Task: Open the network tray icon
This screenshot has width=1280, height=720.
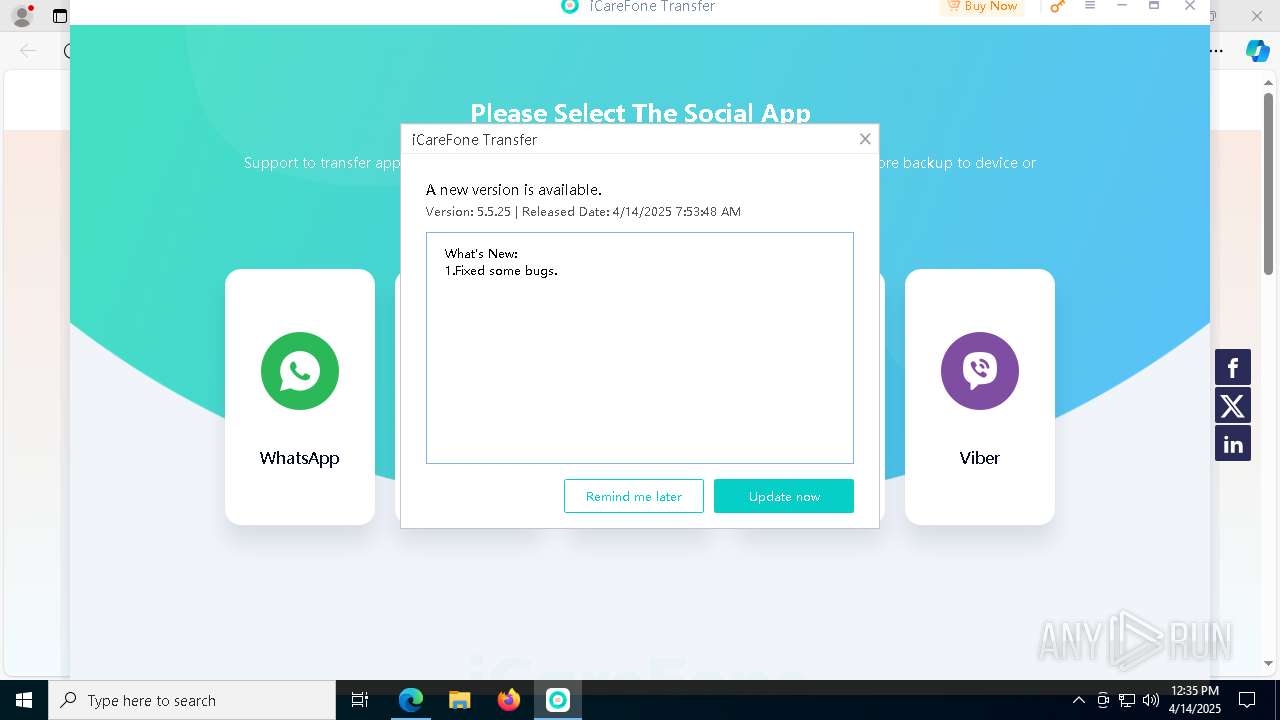Action: tap(1127, 700)
